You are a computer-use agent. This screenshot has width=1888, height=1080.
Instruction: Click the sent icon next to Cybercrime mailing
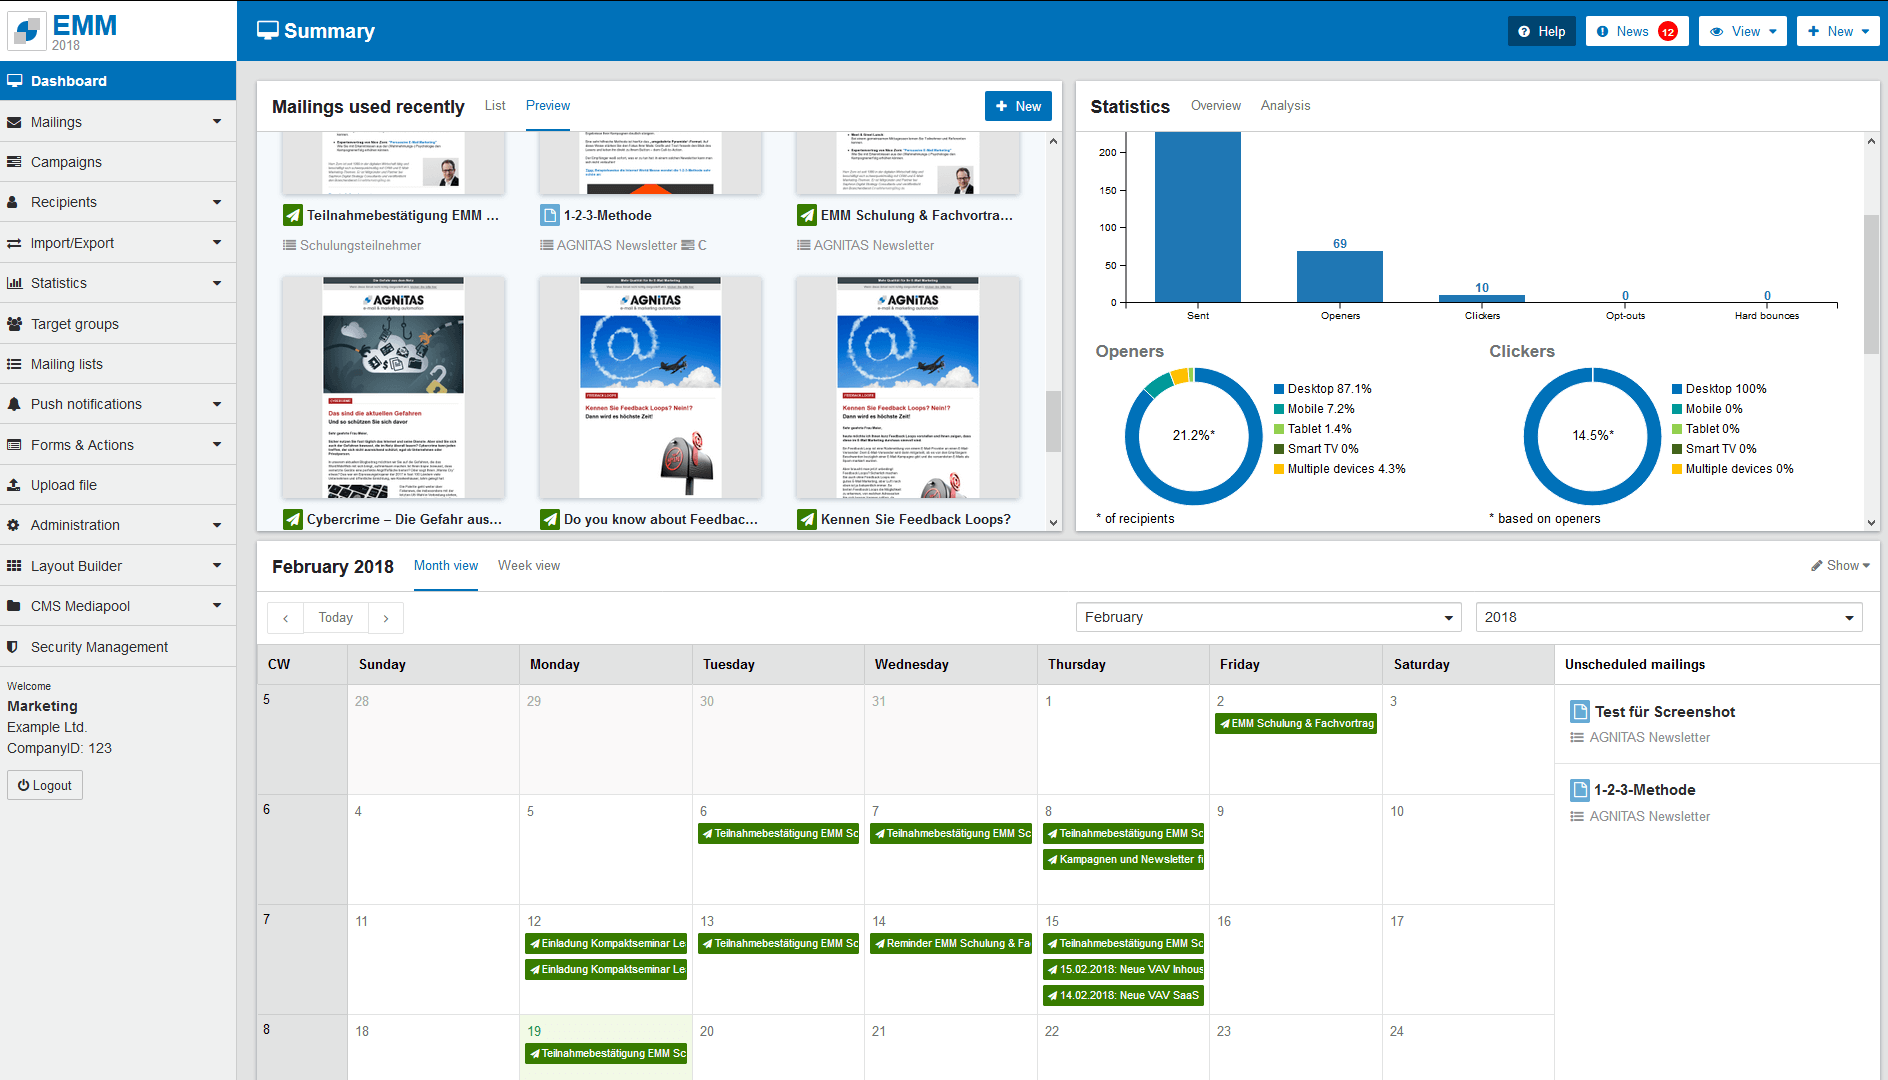pos(293,519)
